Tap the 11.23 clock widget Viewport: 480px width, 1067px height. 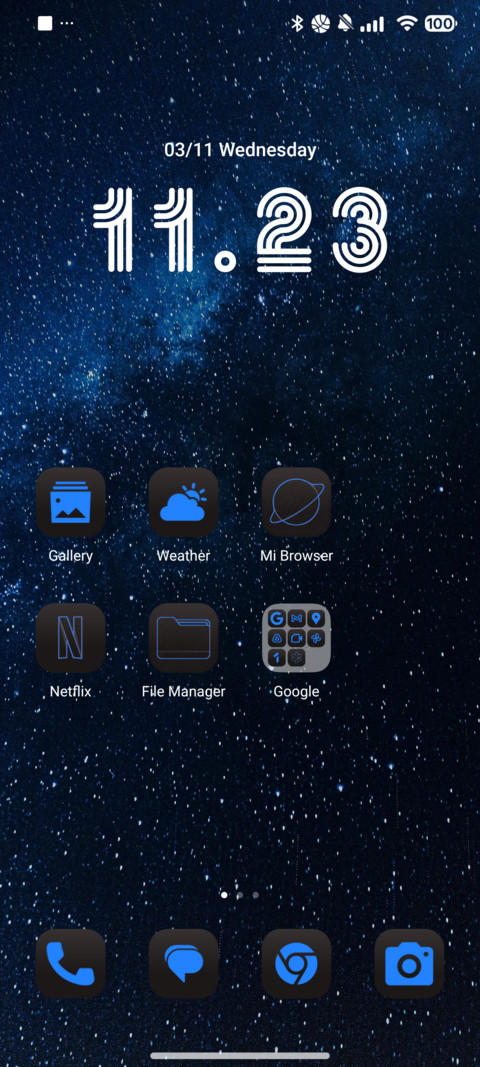pyautogui.click(x=240, y=231)
